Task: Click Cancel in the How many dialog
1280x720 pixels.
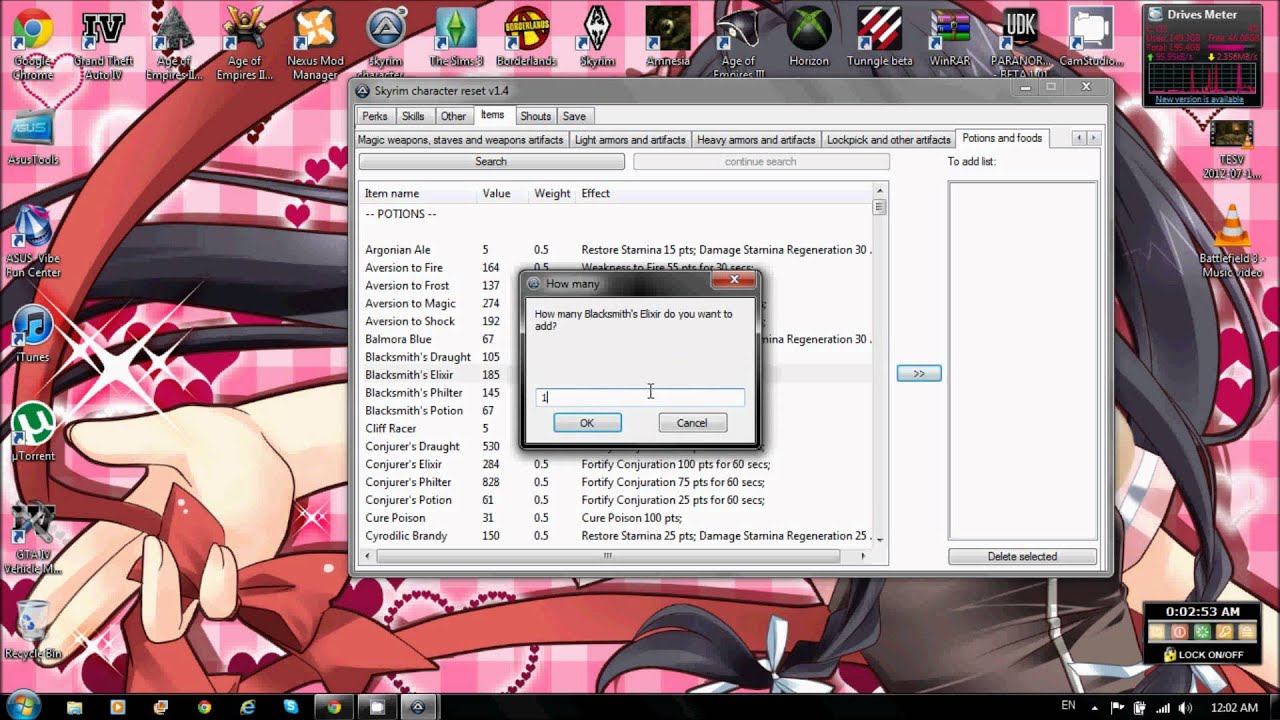Action: [x=691, y=423]
